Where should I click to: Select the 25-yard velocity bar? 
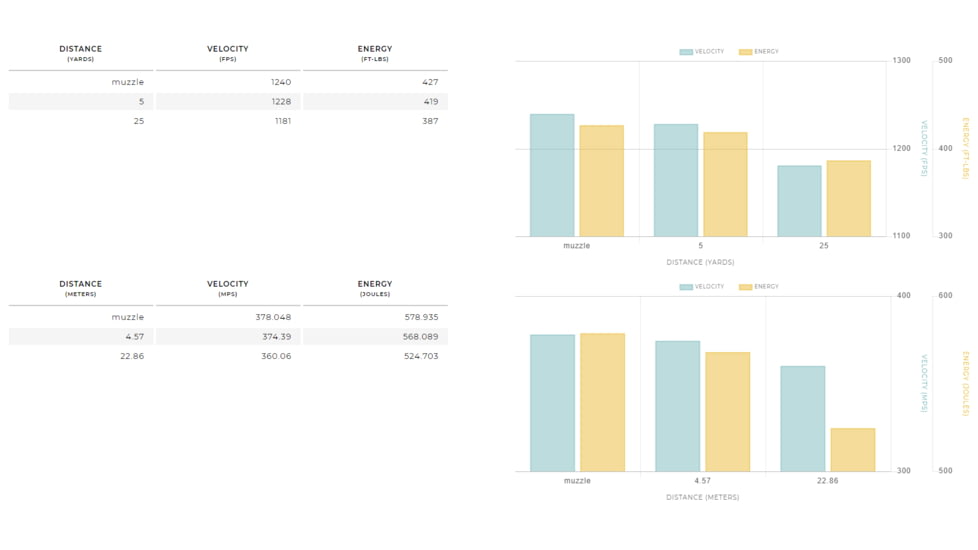coord(799,201)
